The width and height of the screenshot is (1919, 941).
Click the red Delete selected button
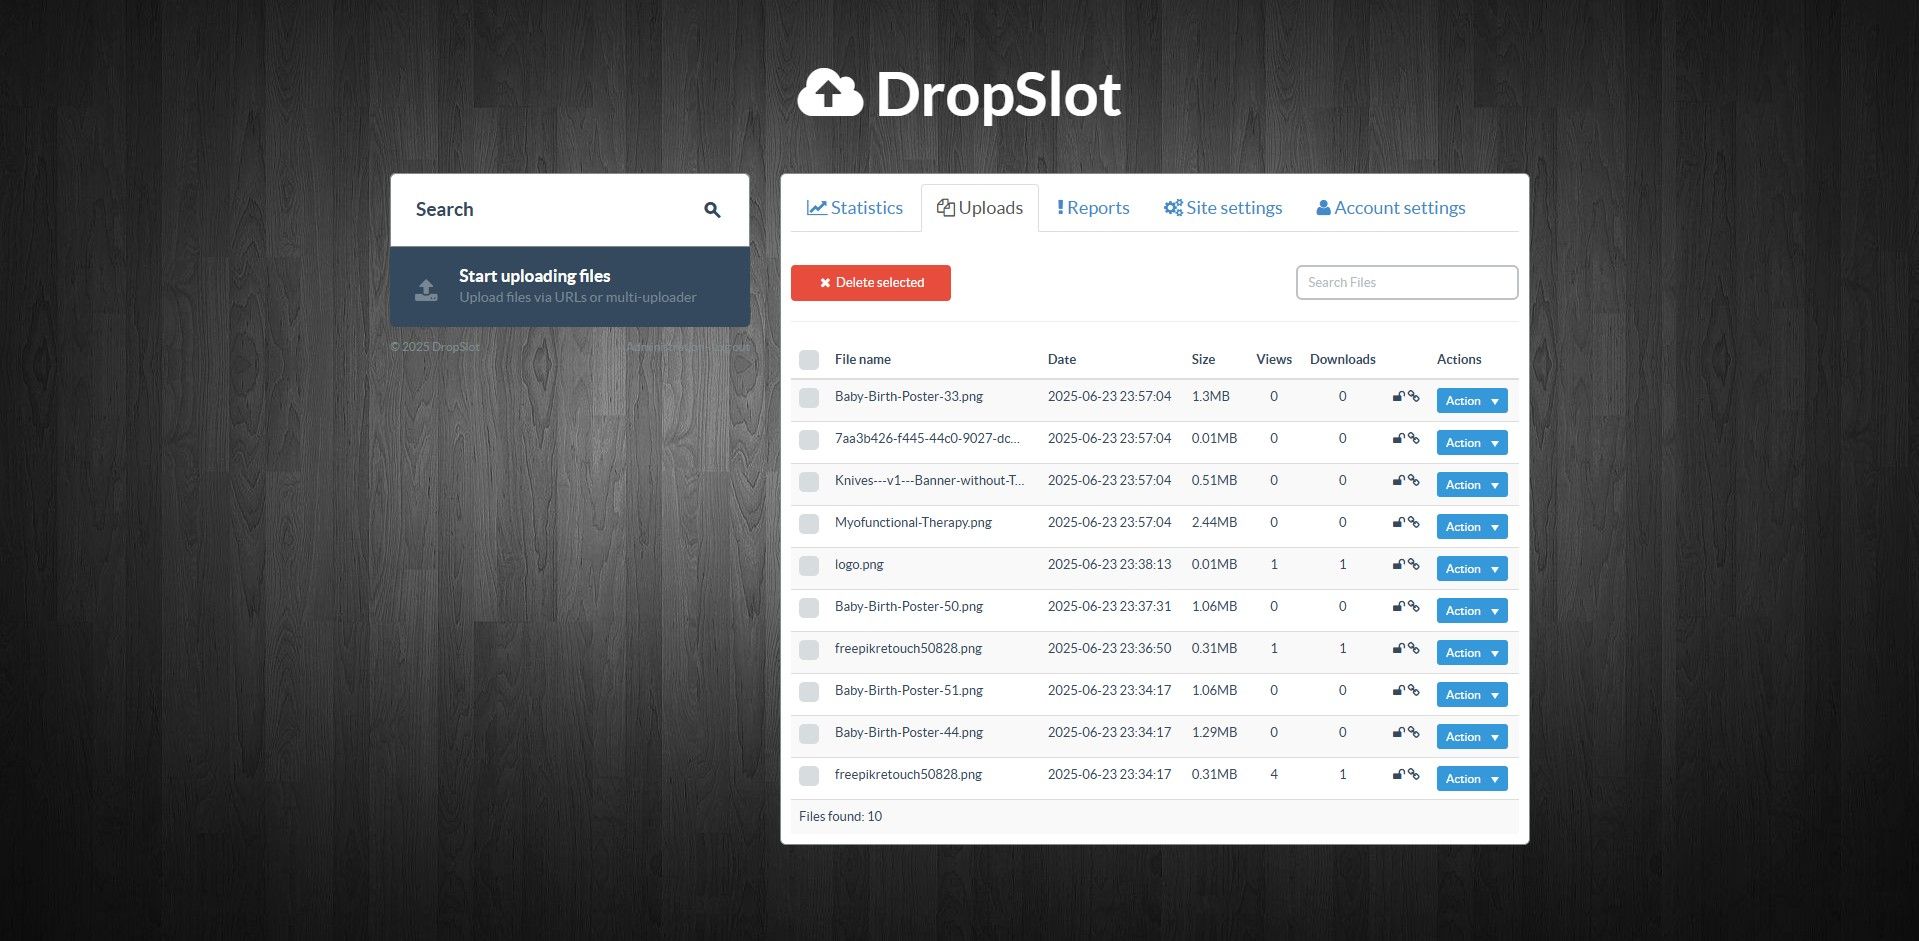(x=871, y=283)
